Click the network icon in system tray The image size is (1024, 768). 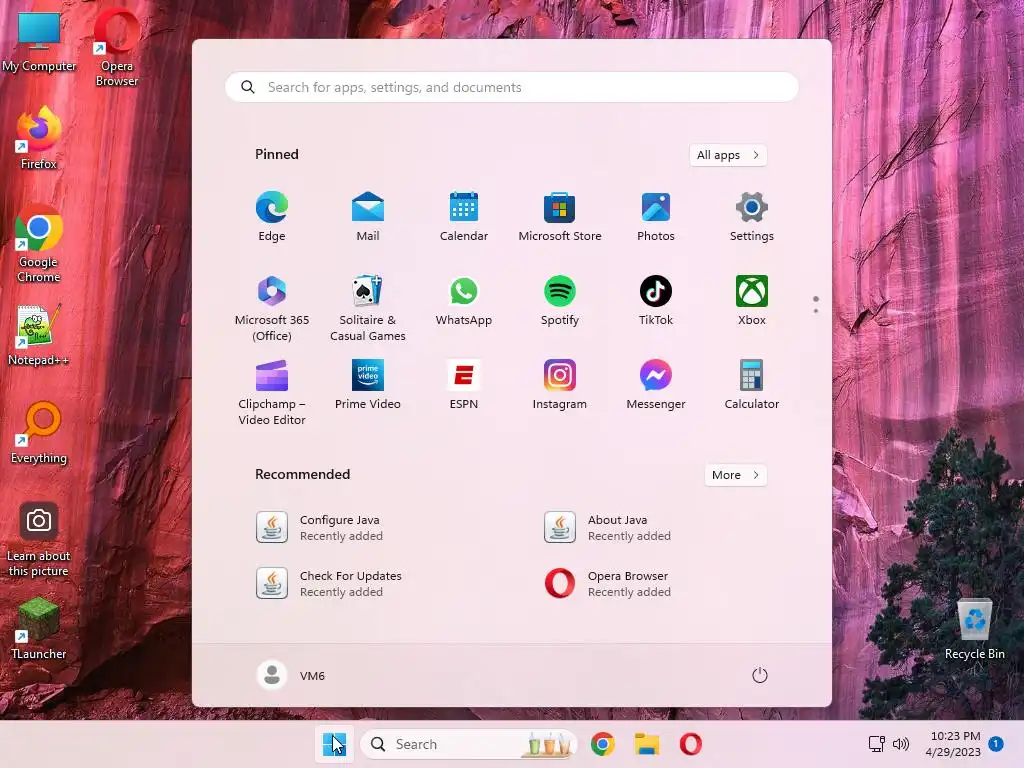(876, 744)
